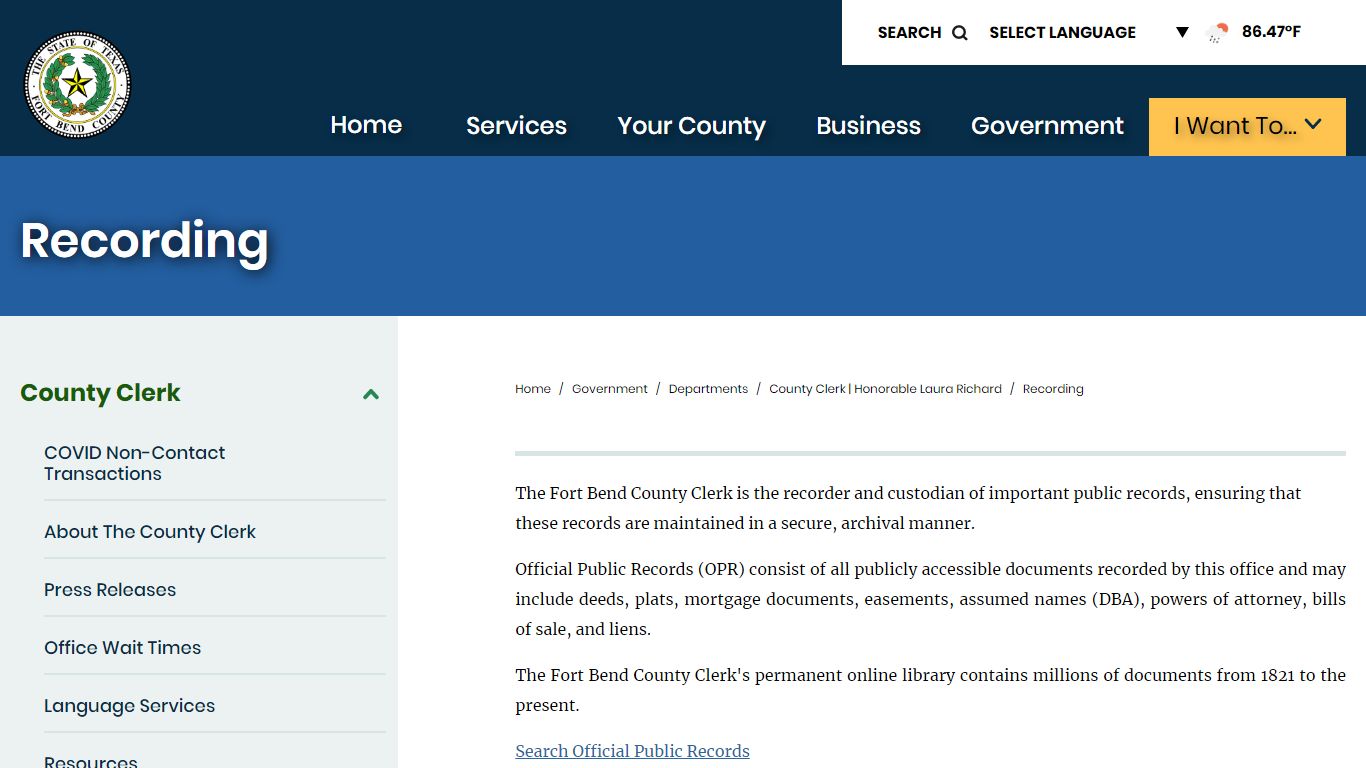The height and width of the screenshot is (768, 1366).
Task: Click the language dropdown arrow
Action: tap(1182, 33)
